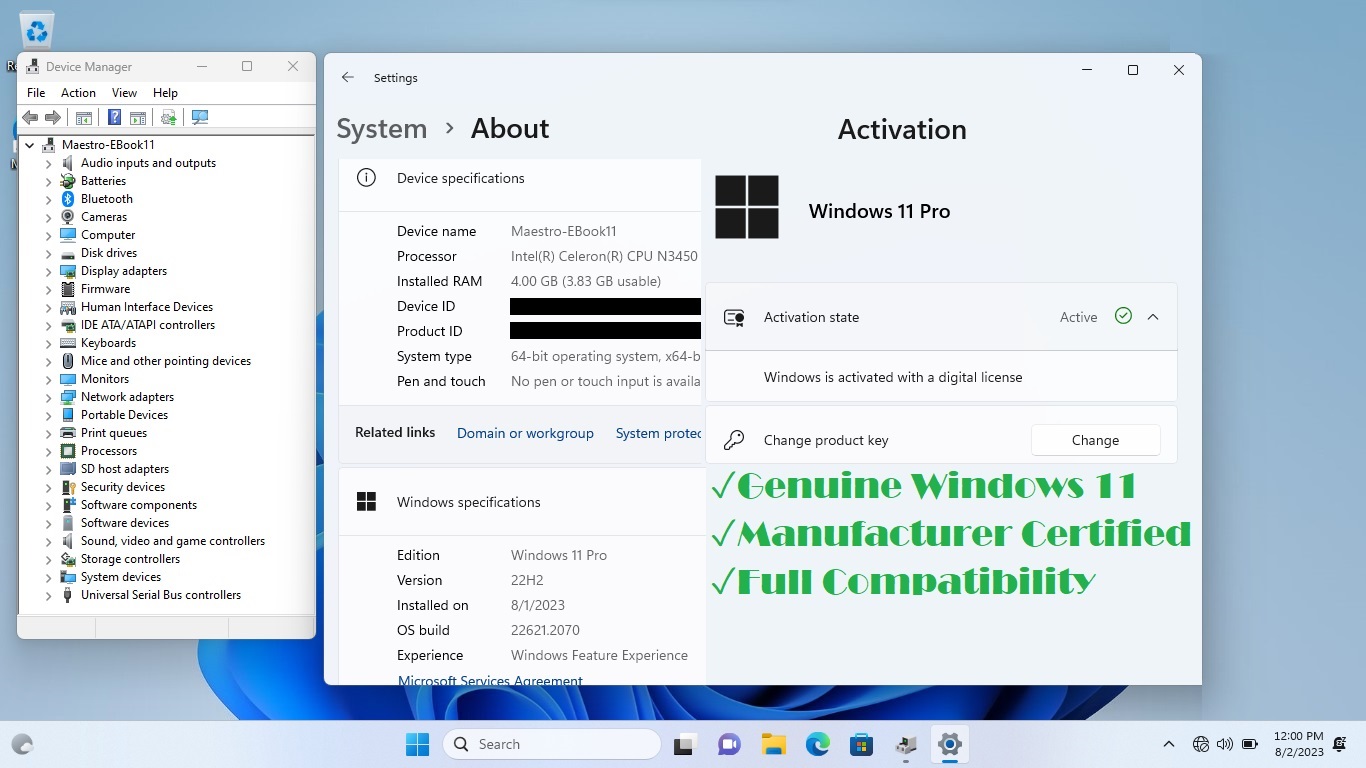Open the System protection link
Viewport: 1366px width, 768px height.
659,433
